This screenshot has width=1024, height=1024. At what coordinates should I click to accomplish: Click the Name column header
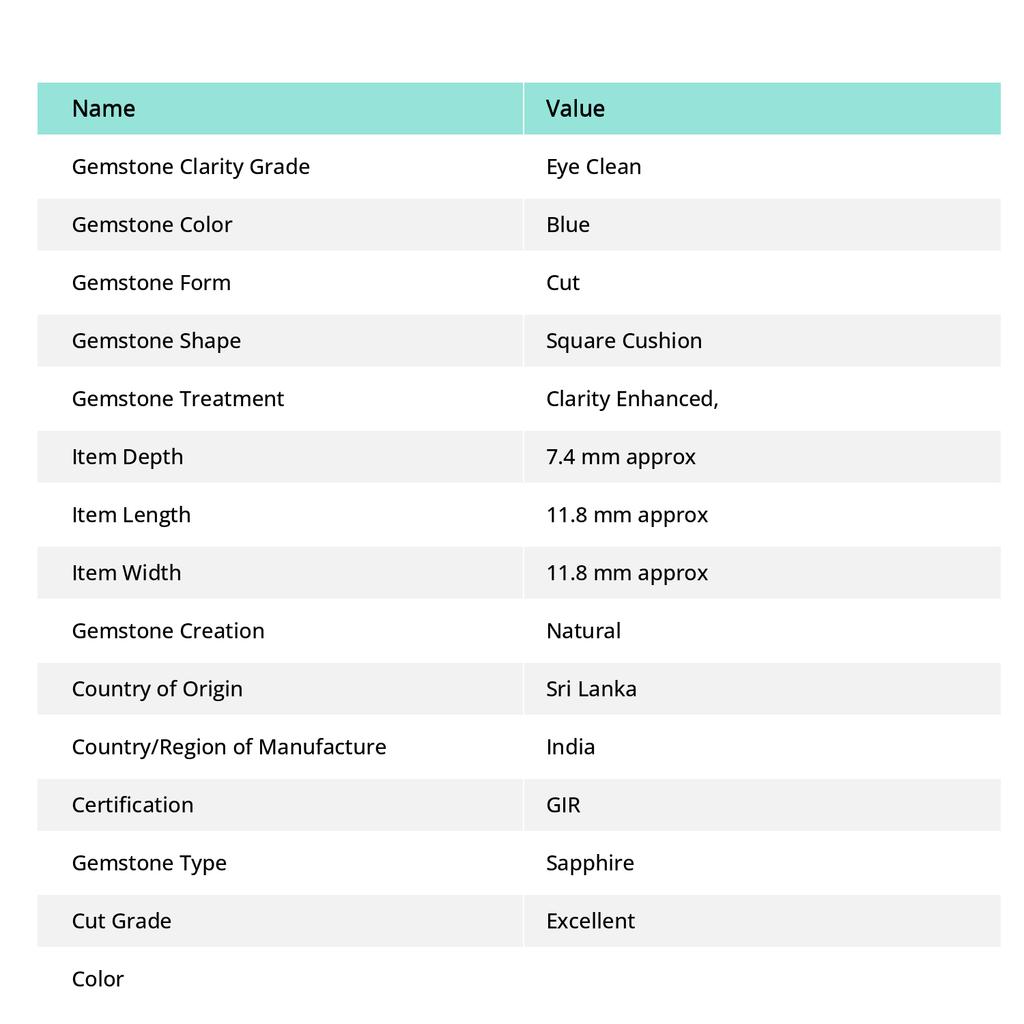[103, 108]
